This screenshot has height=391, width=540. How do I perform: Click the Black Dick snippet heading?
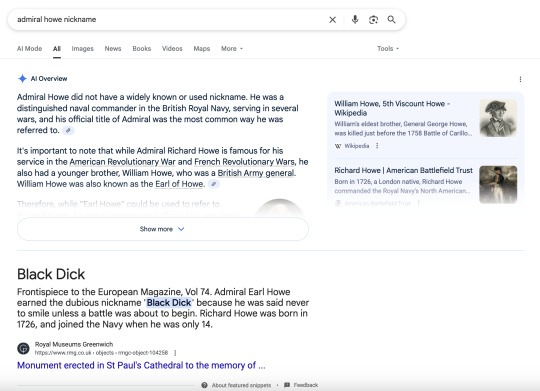pos(51,274)
